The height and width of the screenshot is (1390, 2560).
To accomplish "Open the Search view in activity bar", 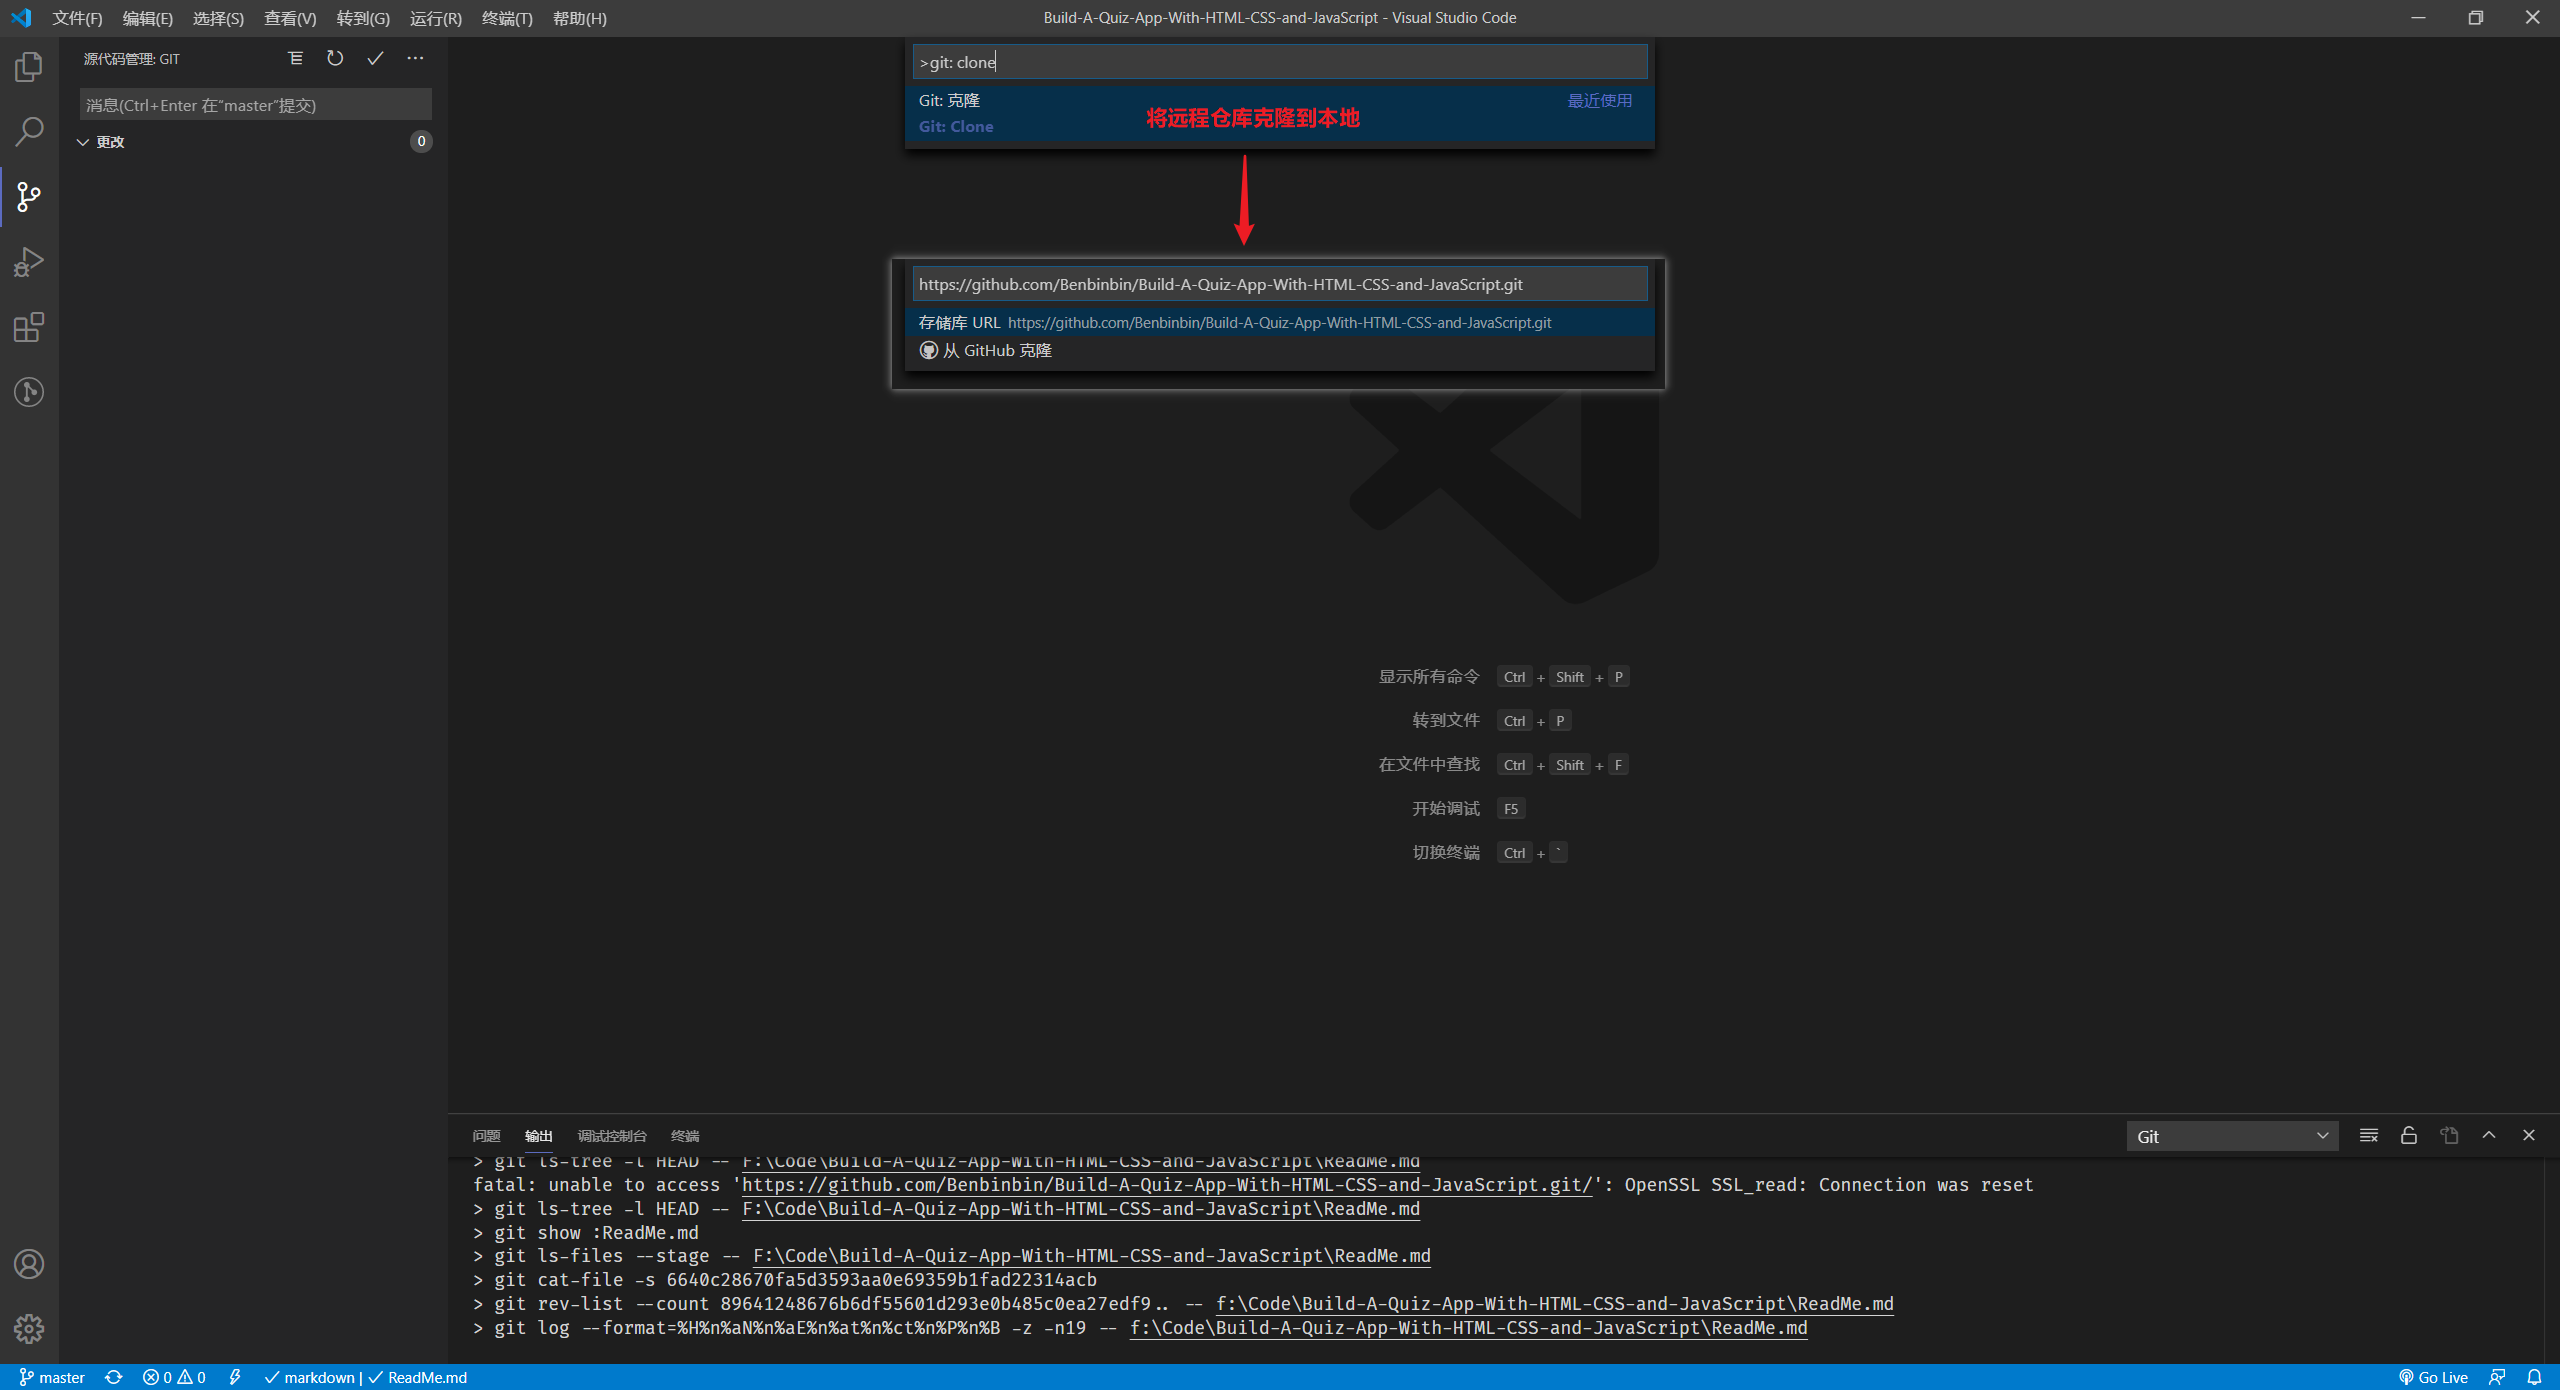I will 29,131.
